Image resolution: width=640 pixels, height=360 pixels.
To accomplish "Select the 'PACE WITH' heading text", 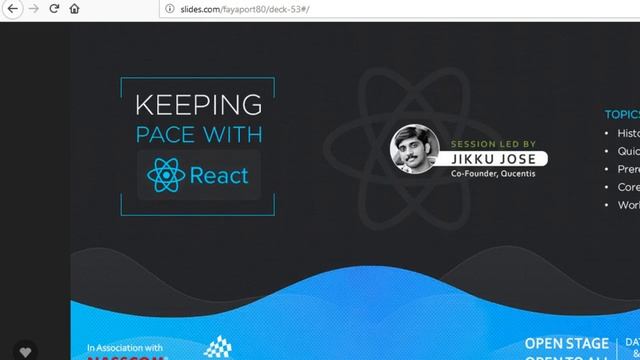I will click(199, 135).
